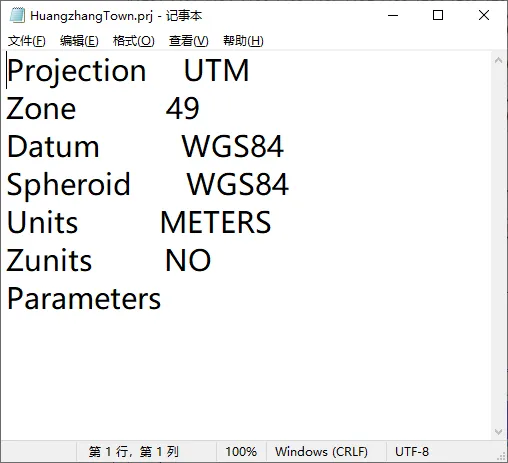Click the Windows (CRLF) status entry
Viewport: 508px width, 463px height.
pos(321,452)
